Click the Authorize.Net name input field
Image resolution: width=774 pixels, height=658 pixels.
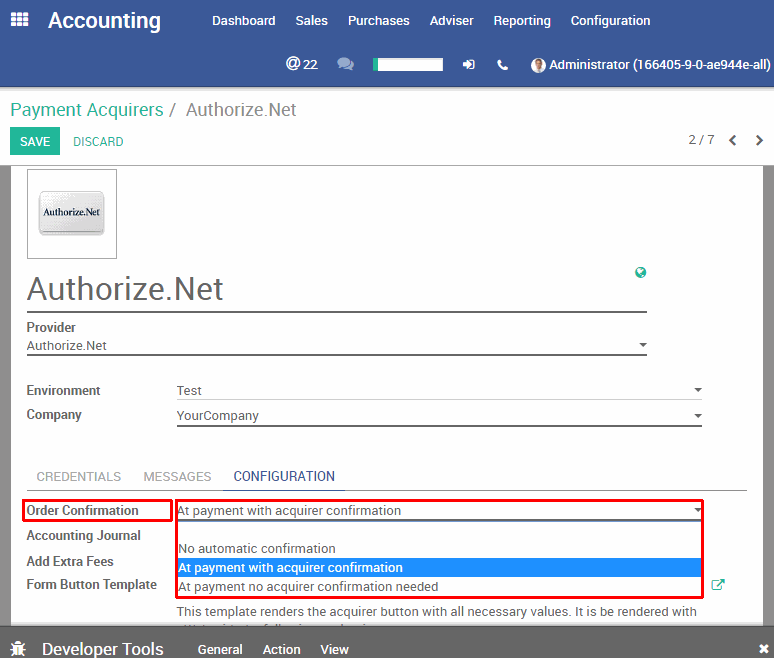337,289
